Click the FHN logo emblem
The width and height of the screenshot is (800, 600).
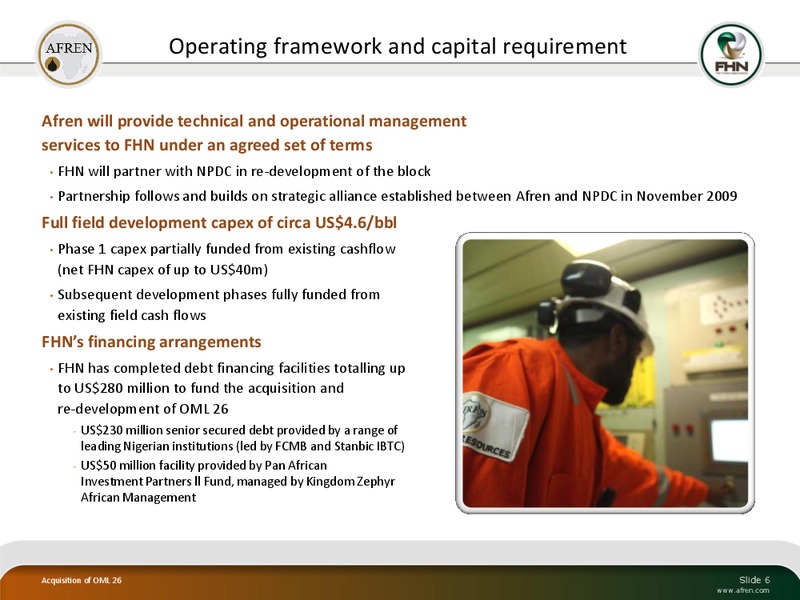point(731,55)
